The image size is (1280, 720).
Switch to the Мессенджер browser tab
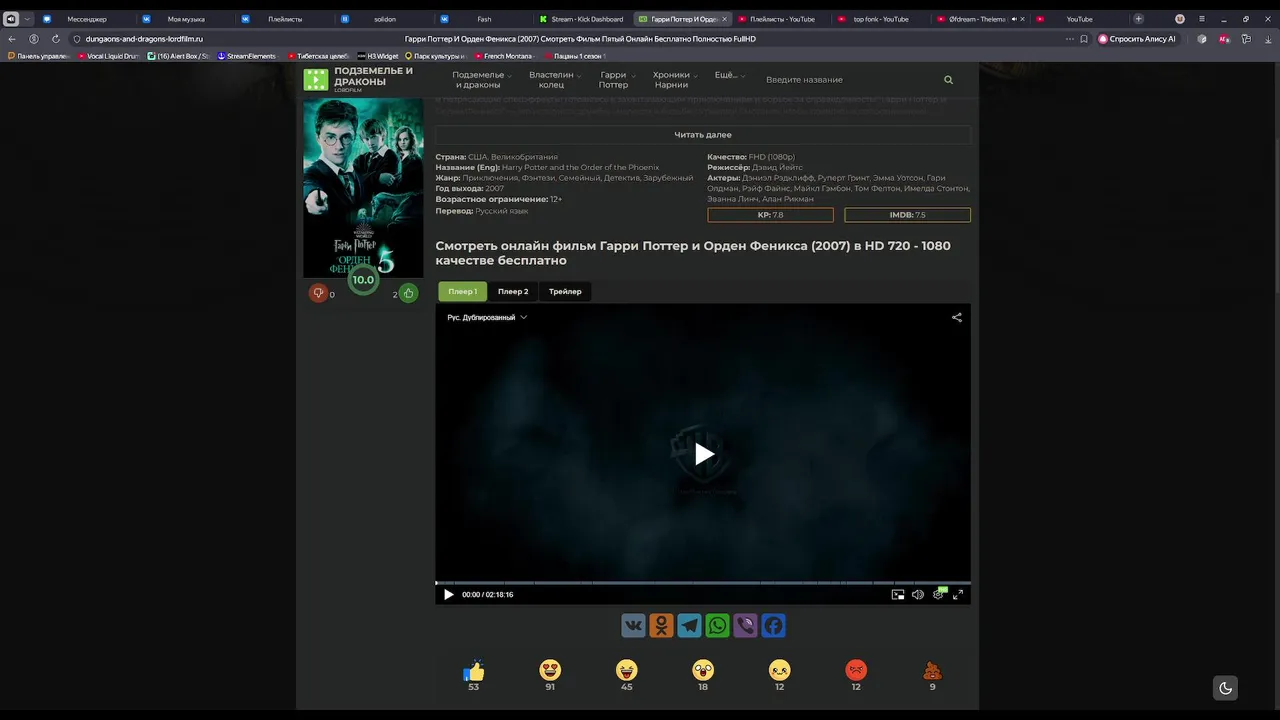tap(86, 19)
